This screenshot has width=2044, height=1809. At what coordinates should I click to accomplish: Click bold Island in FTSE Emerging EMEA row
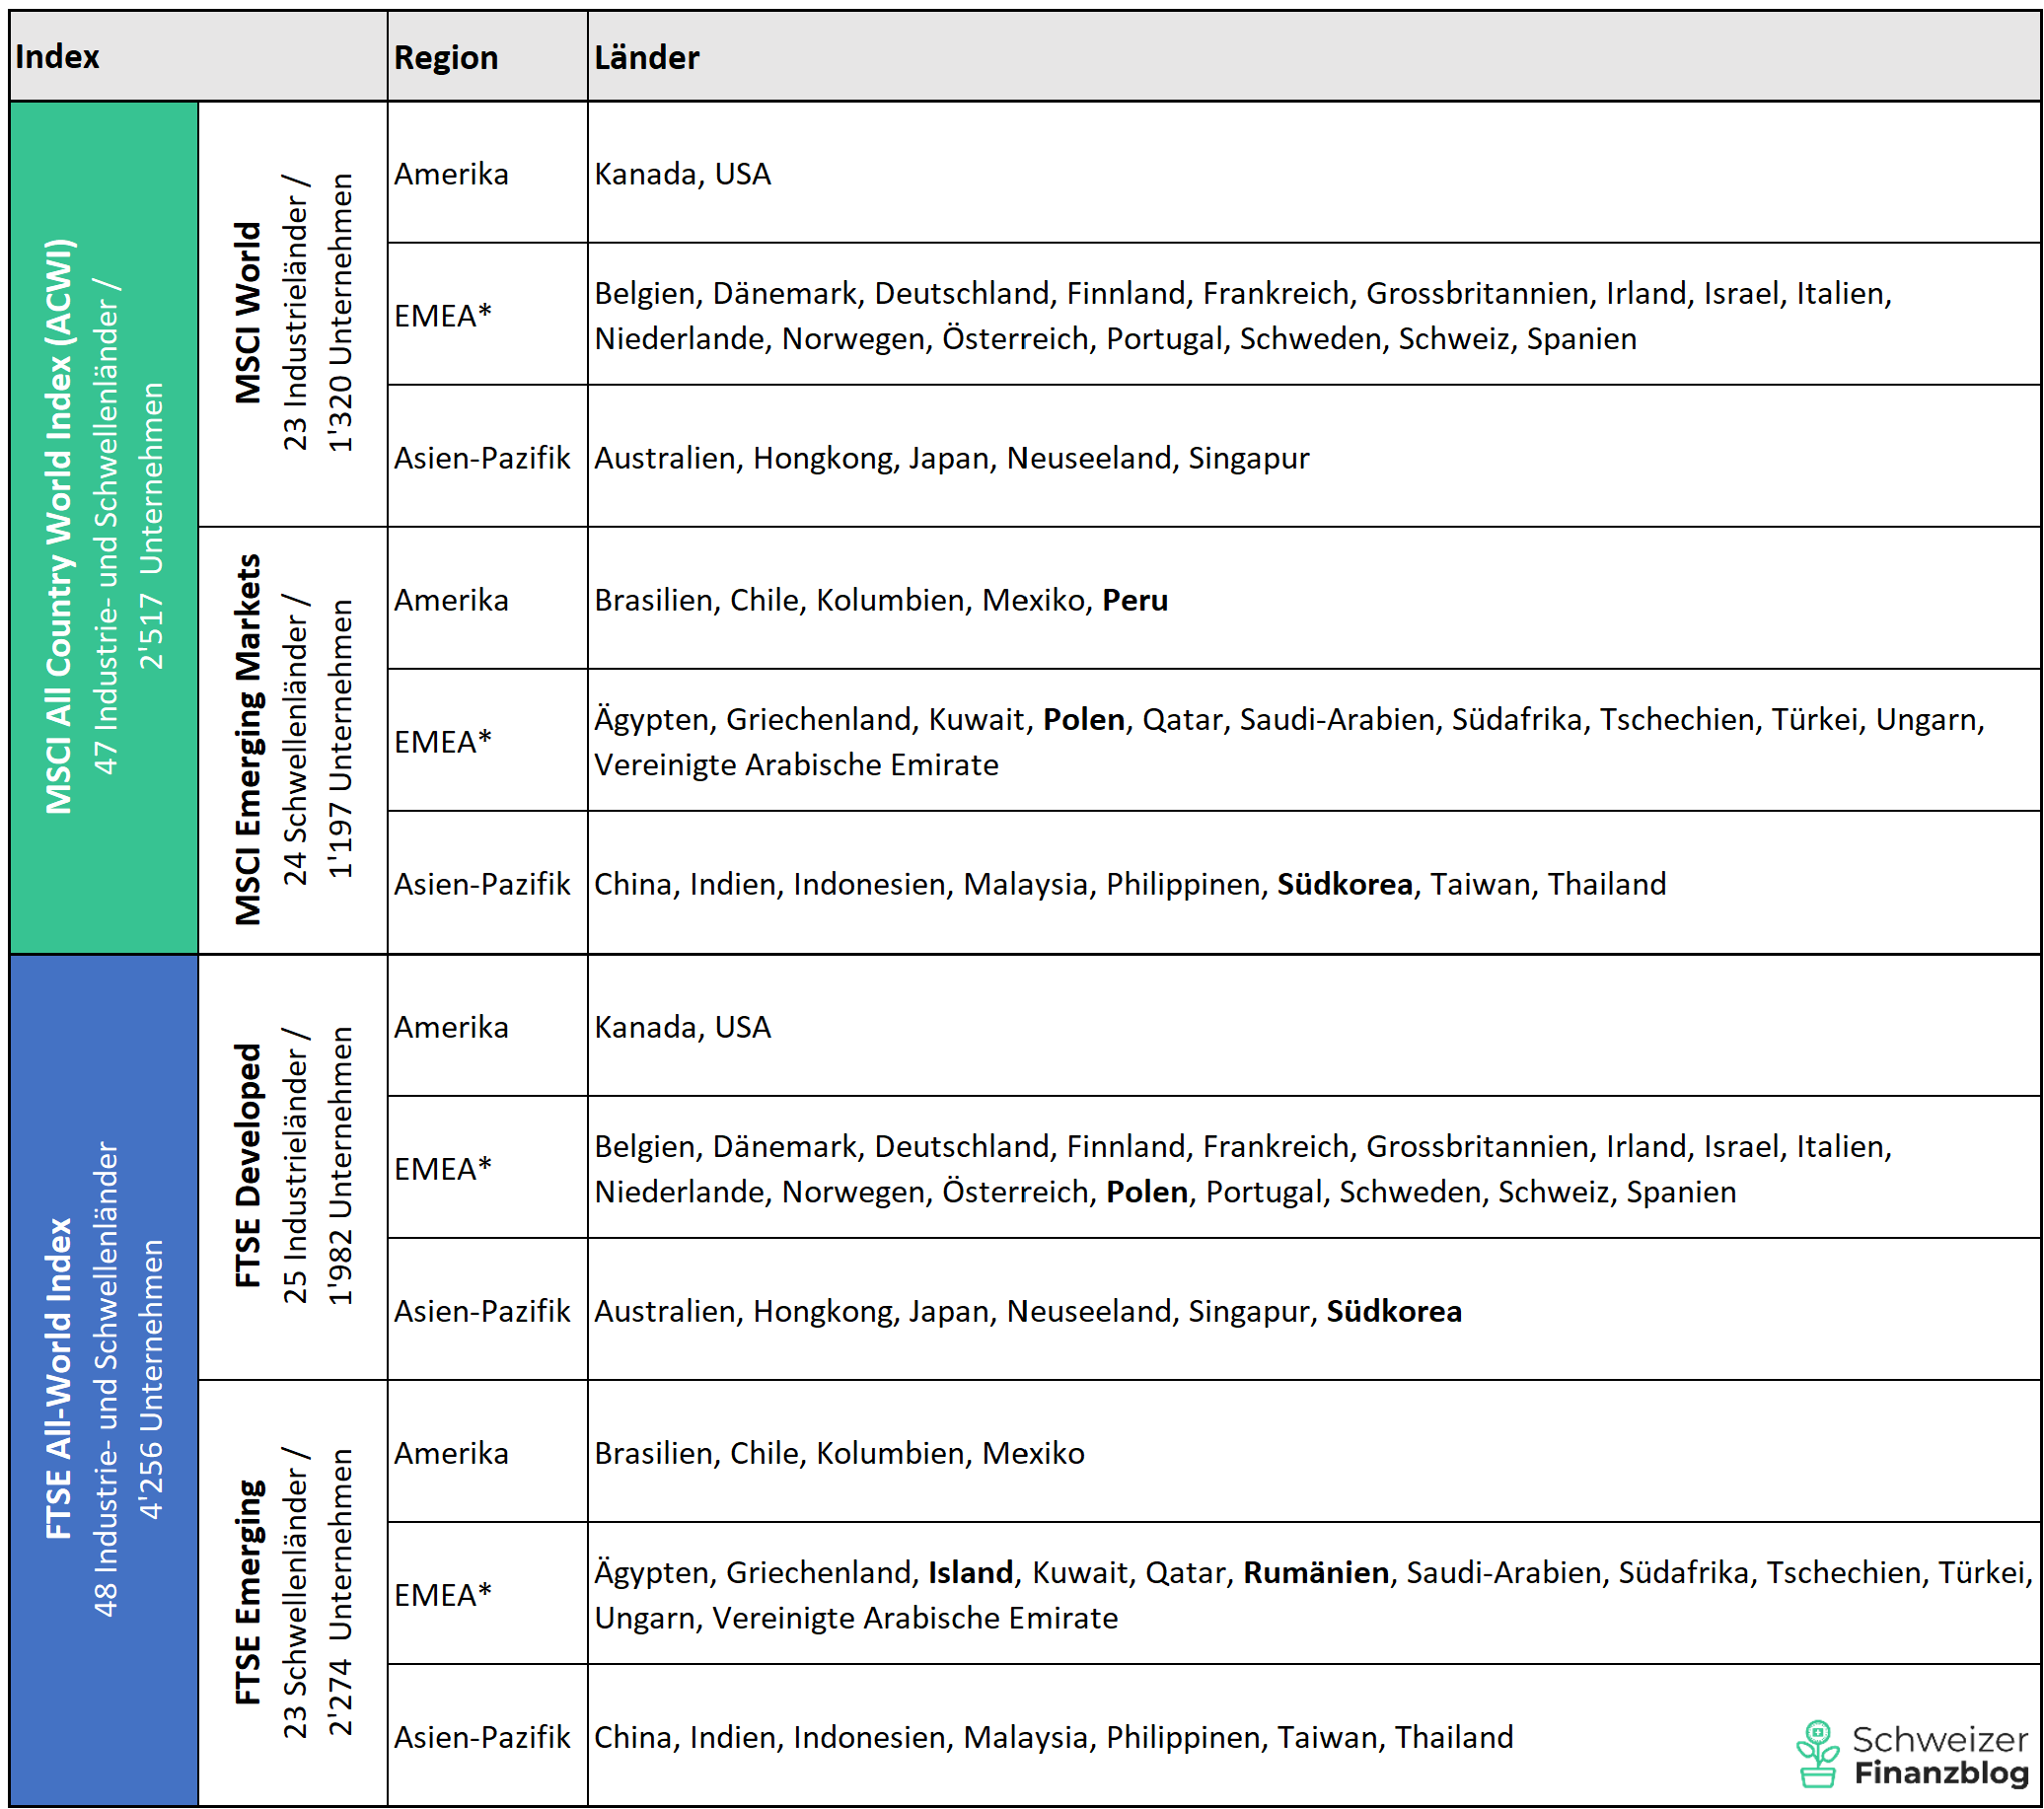(x=970, y=1572)
